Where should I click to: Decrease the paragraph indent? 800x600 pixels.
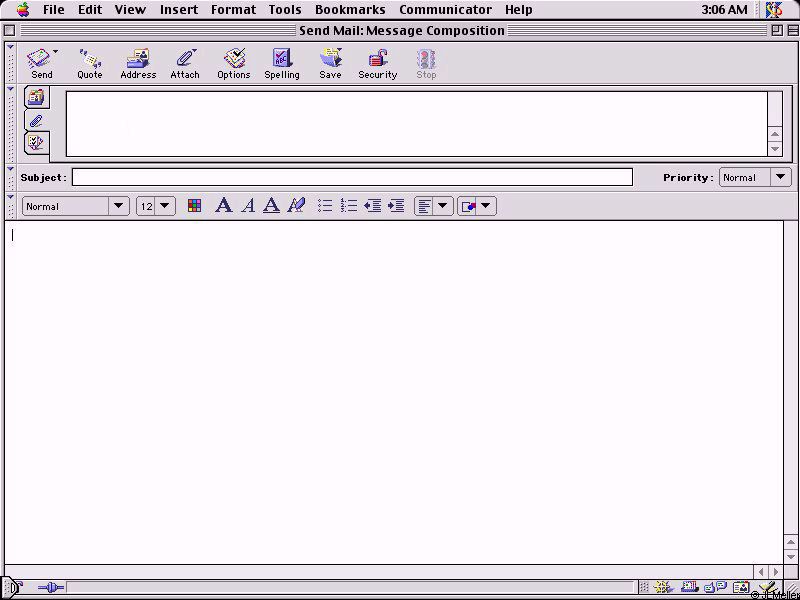[373, 206]
